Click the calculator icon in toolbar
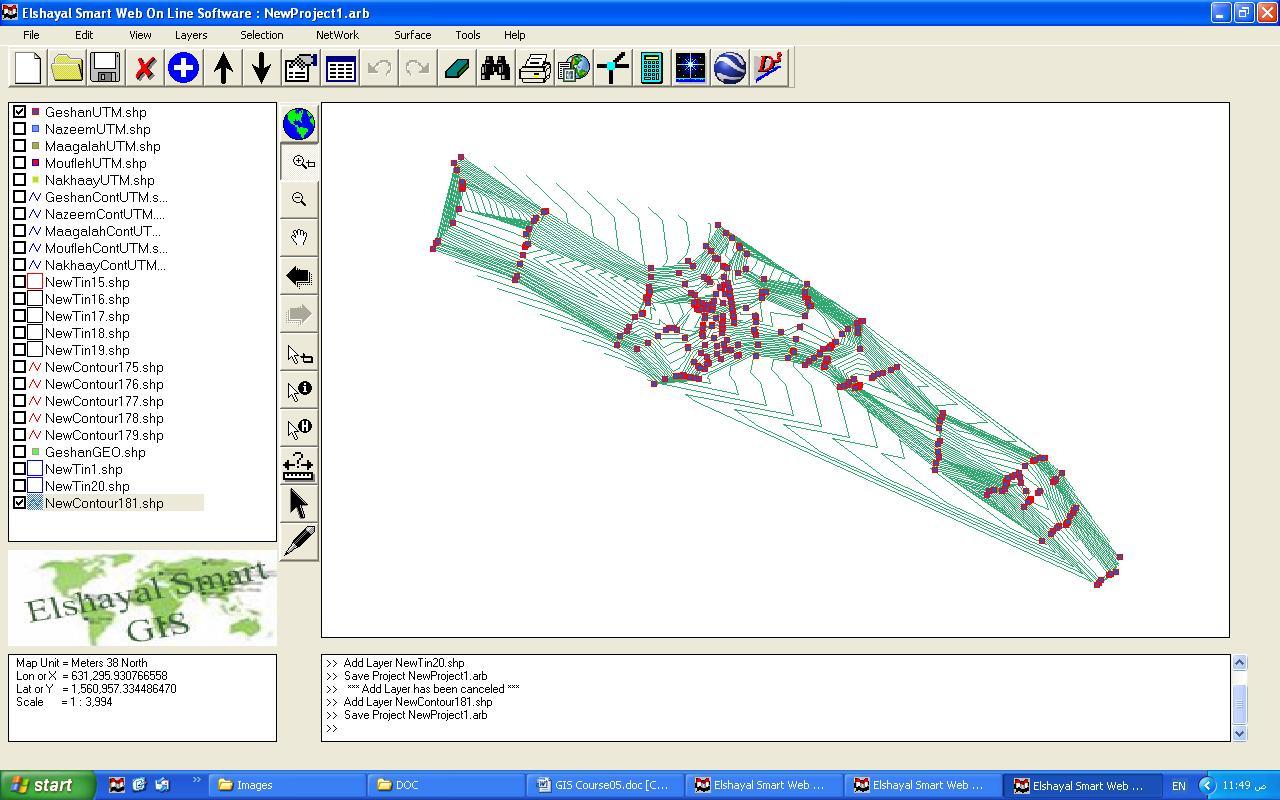This screenshot has height=800, width=1280. [652, 68]
